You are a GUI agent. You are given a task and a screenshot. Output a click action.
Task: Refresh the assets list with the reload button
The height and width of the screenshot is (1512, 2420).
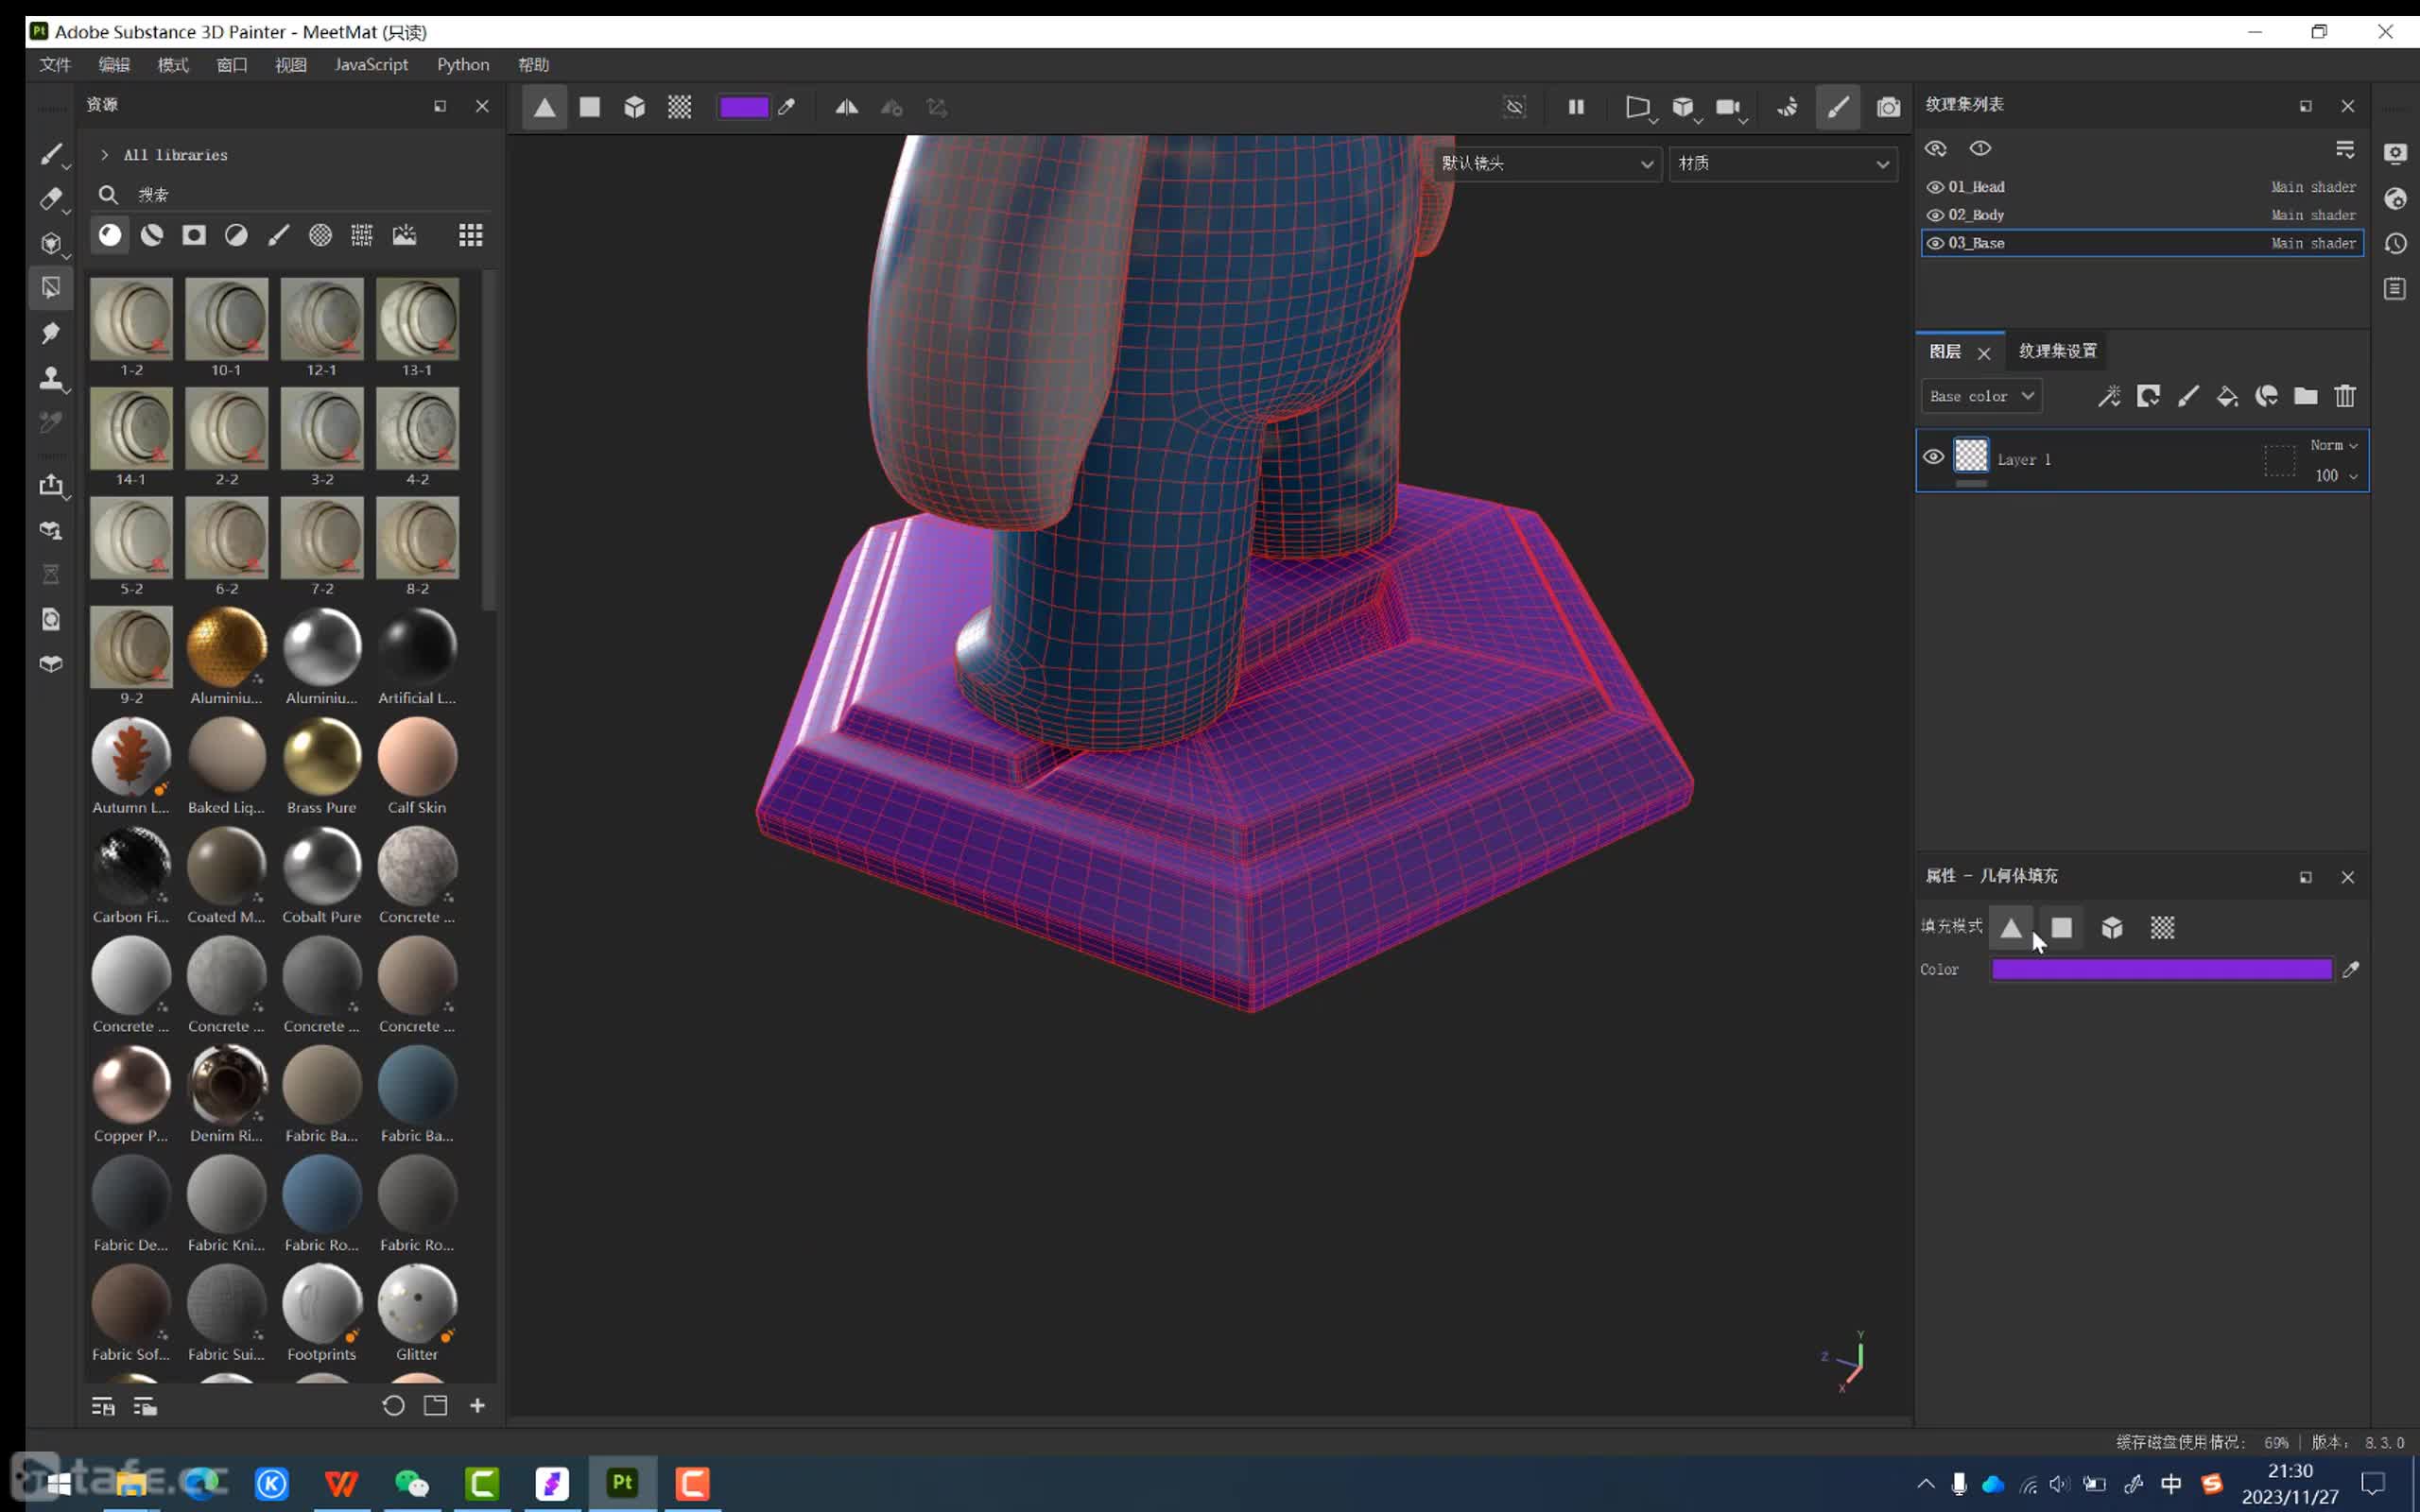(x=393, y=1406)
